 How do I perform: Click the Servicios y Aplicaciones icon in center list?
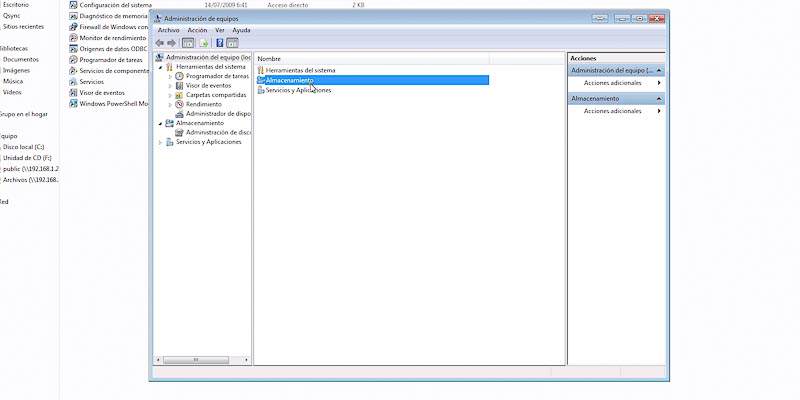261,90
